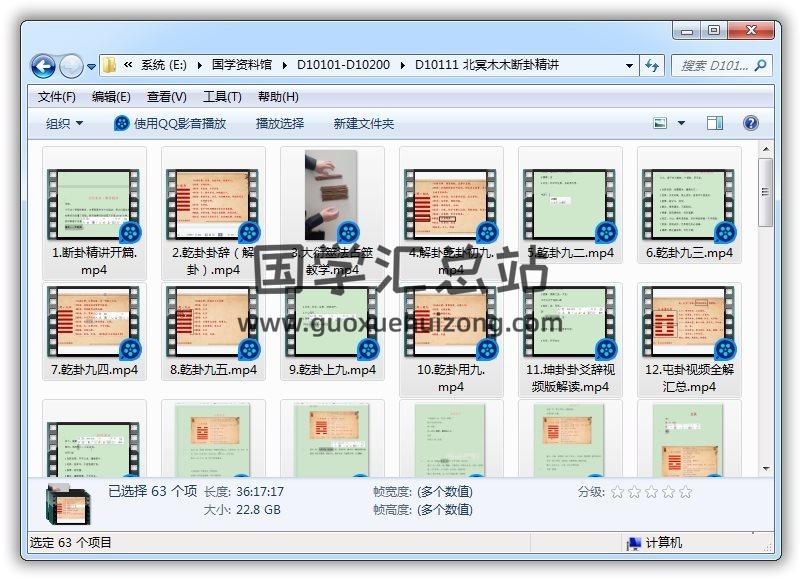
Task: Select D10101-D10200 breadcrumb segment
Action: pos(343,65)
